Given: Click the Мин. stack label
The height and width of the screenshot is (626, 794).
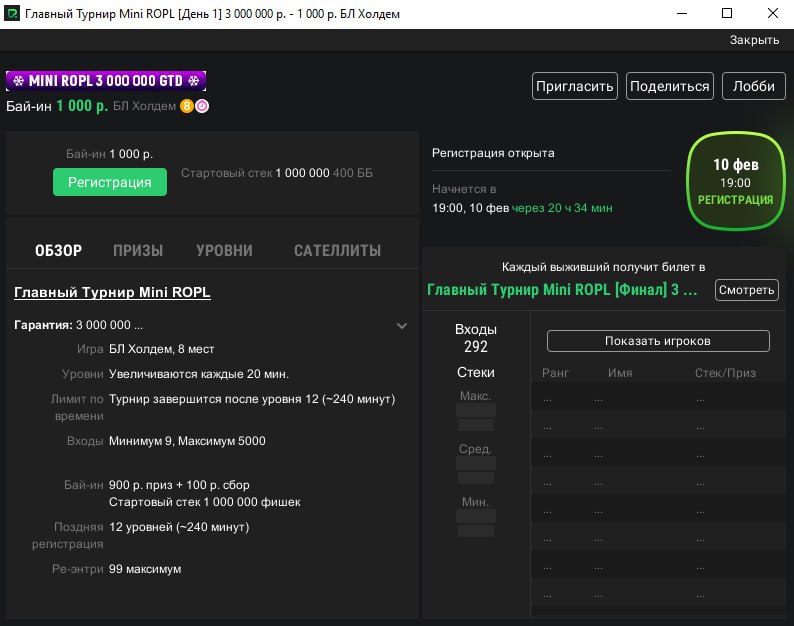Looking at the screenshot, I should click(475, 501).
